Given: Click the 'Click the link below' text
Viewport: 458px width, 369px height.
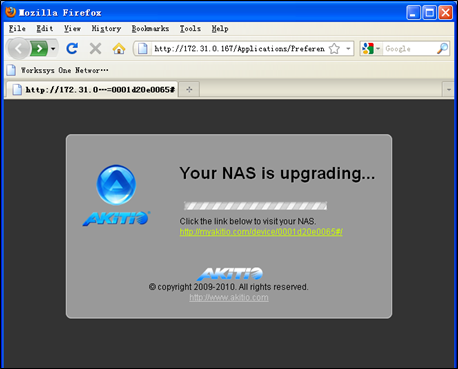Looking at the screenshot, I should click(x=248, y=221).
